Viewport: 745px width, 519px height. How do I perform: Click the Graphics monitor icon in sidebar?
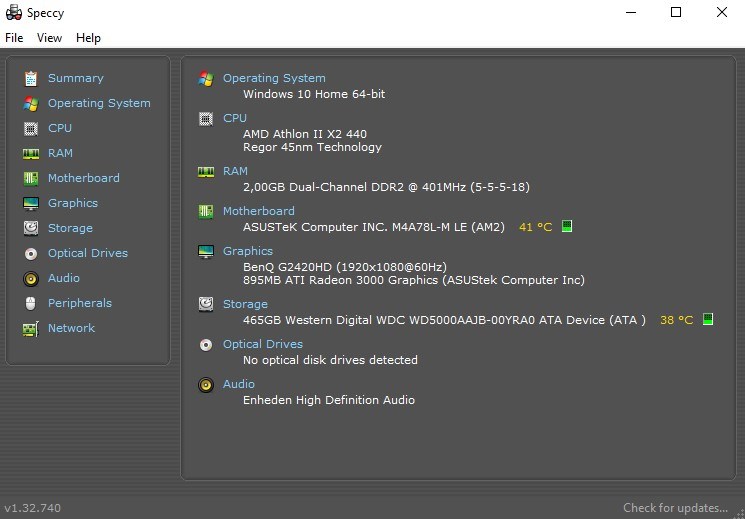coord(30,203)
